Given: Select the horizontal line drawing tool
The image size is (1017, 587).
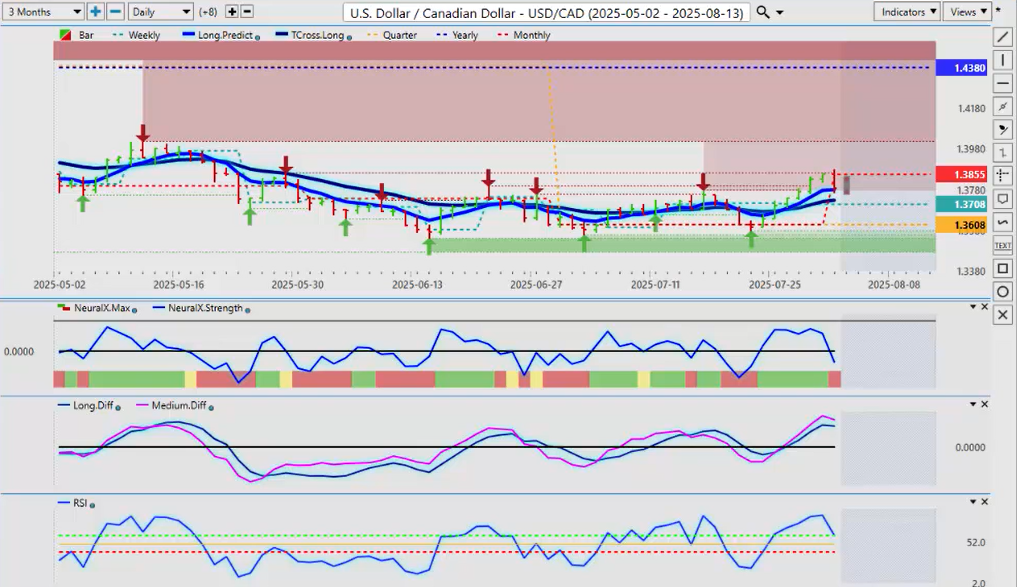Looking at the screenshot, I should [x=1004, y=83].
